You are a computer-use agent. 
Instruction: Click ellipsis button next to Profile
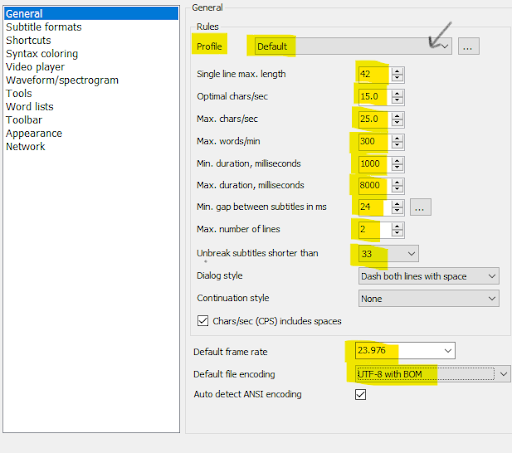click(x=469, y=46)
